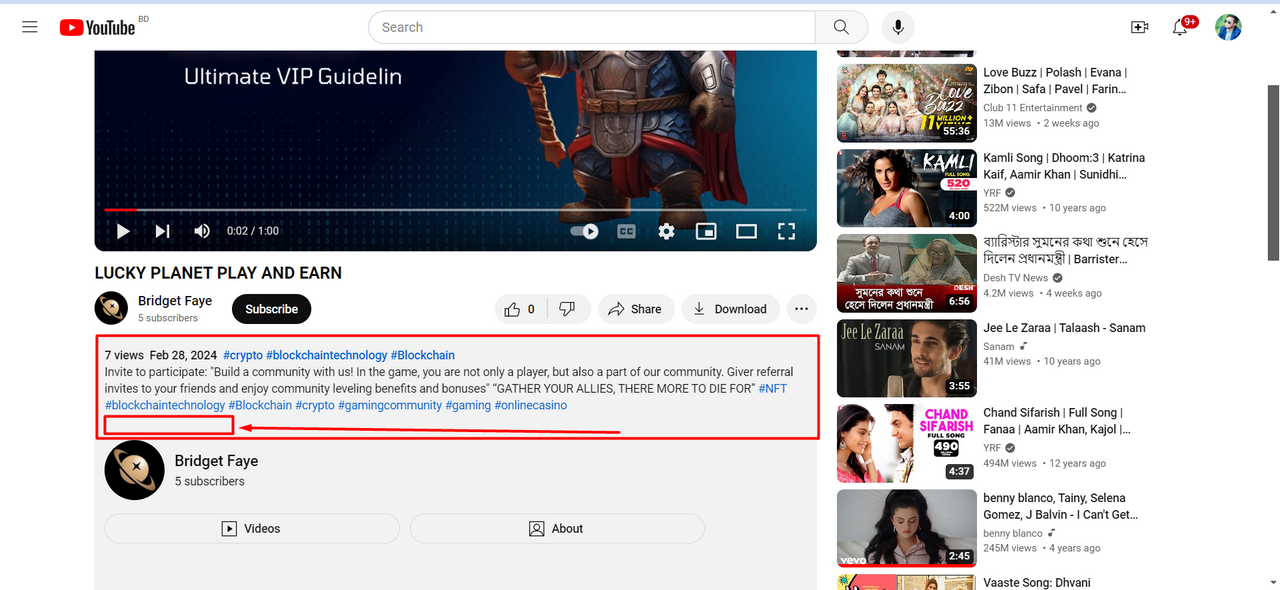Viewport: 1280px width, 590px height.
Task: Visit the benny blanco channel name
Action: click(x=1013, y=533)
